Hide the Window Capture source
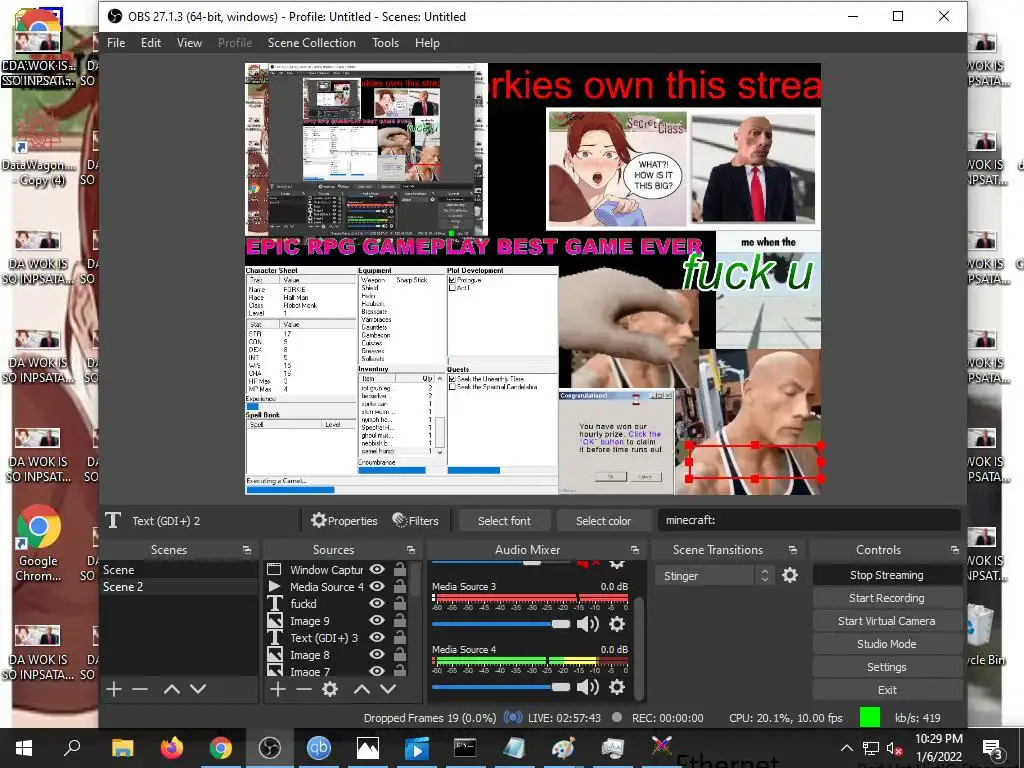Image resolution: width=1024 pixels, height=768 pixels. pos(377,569)
